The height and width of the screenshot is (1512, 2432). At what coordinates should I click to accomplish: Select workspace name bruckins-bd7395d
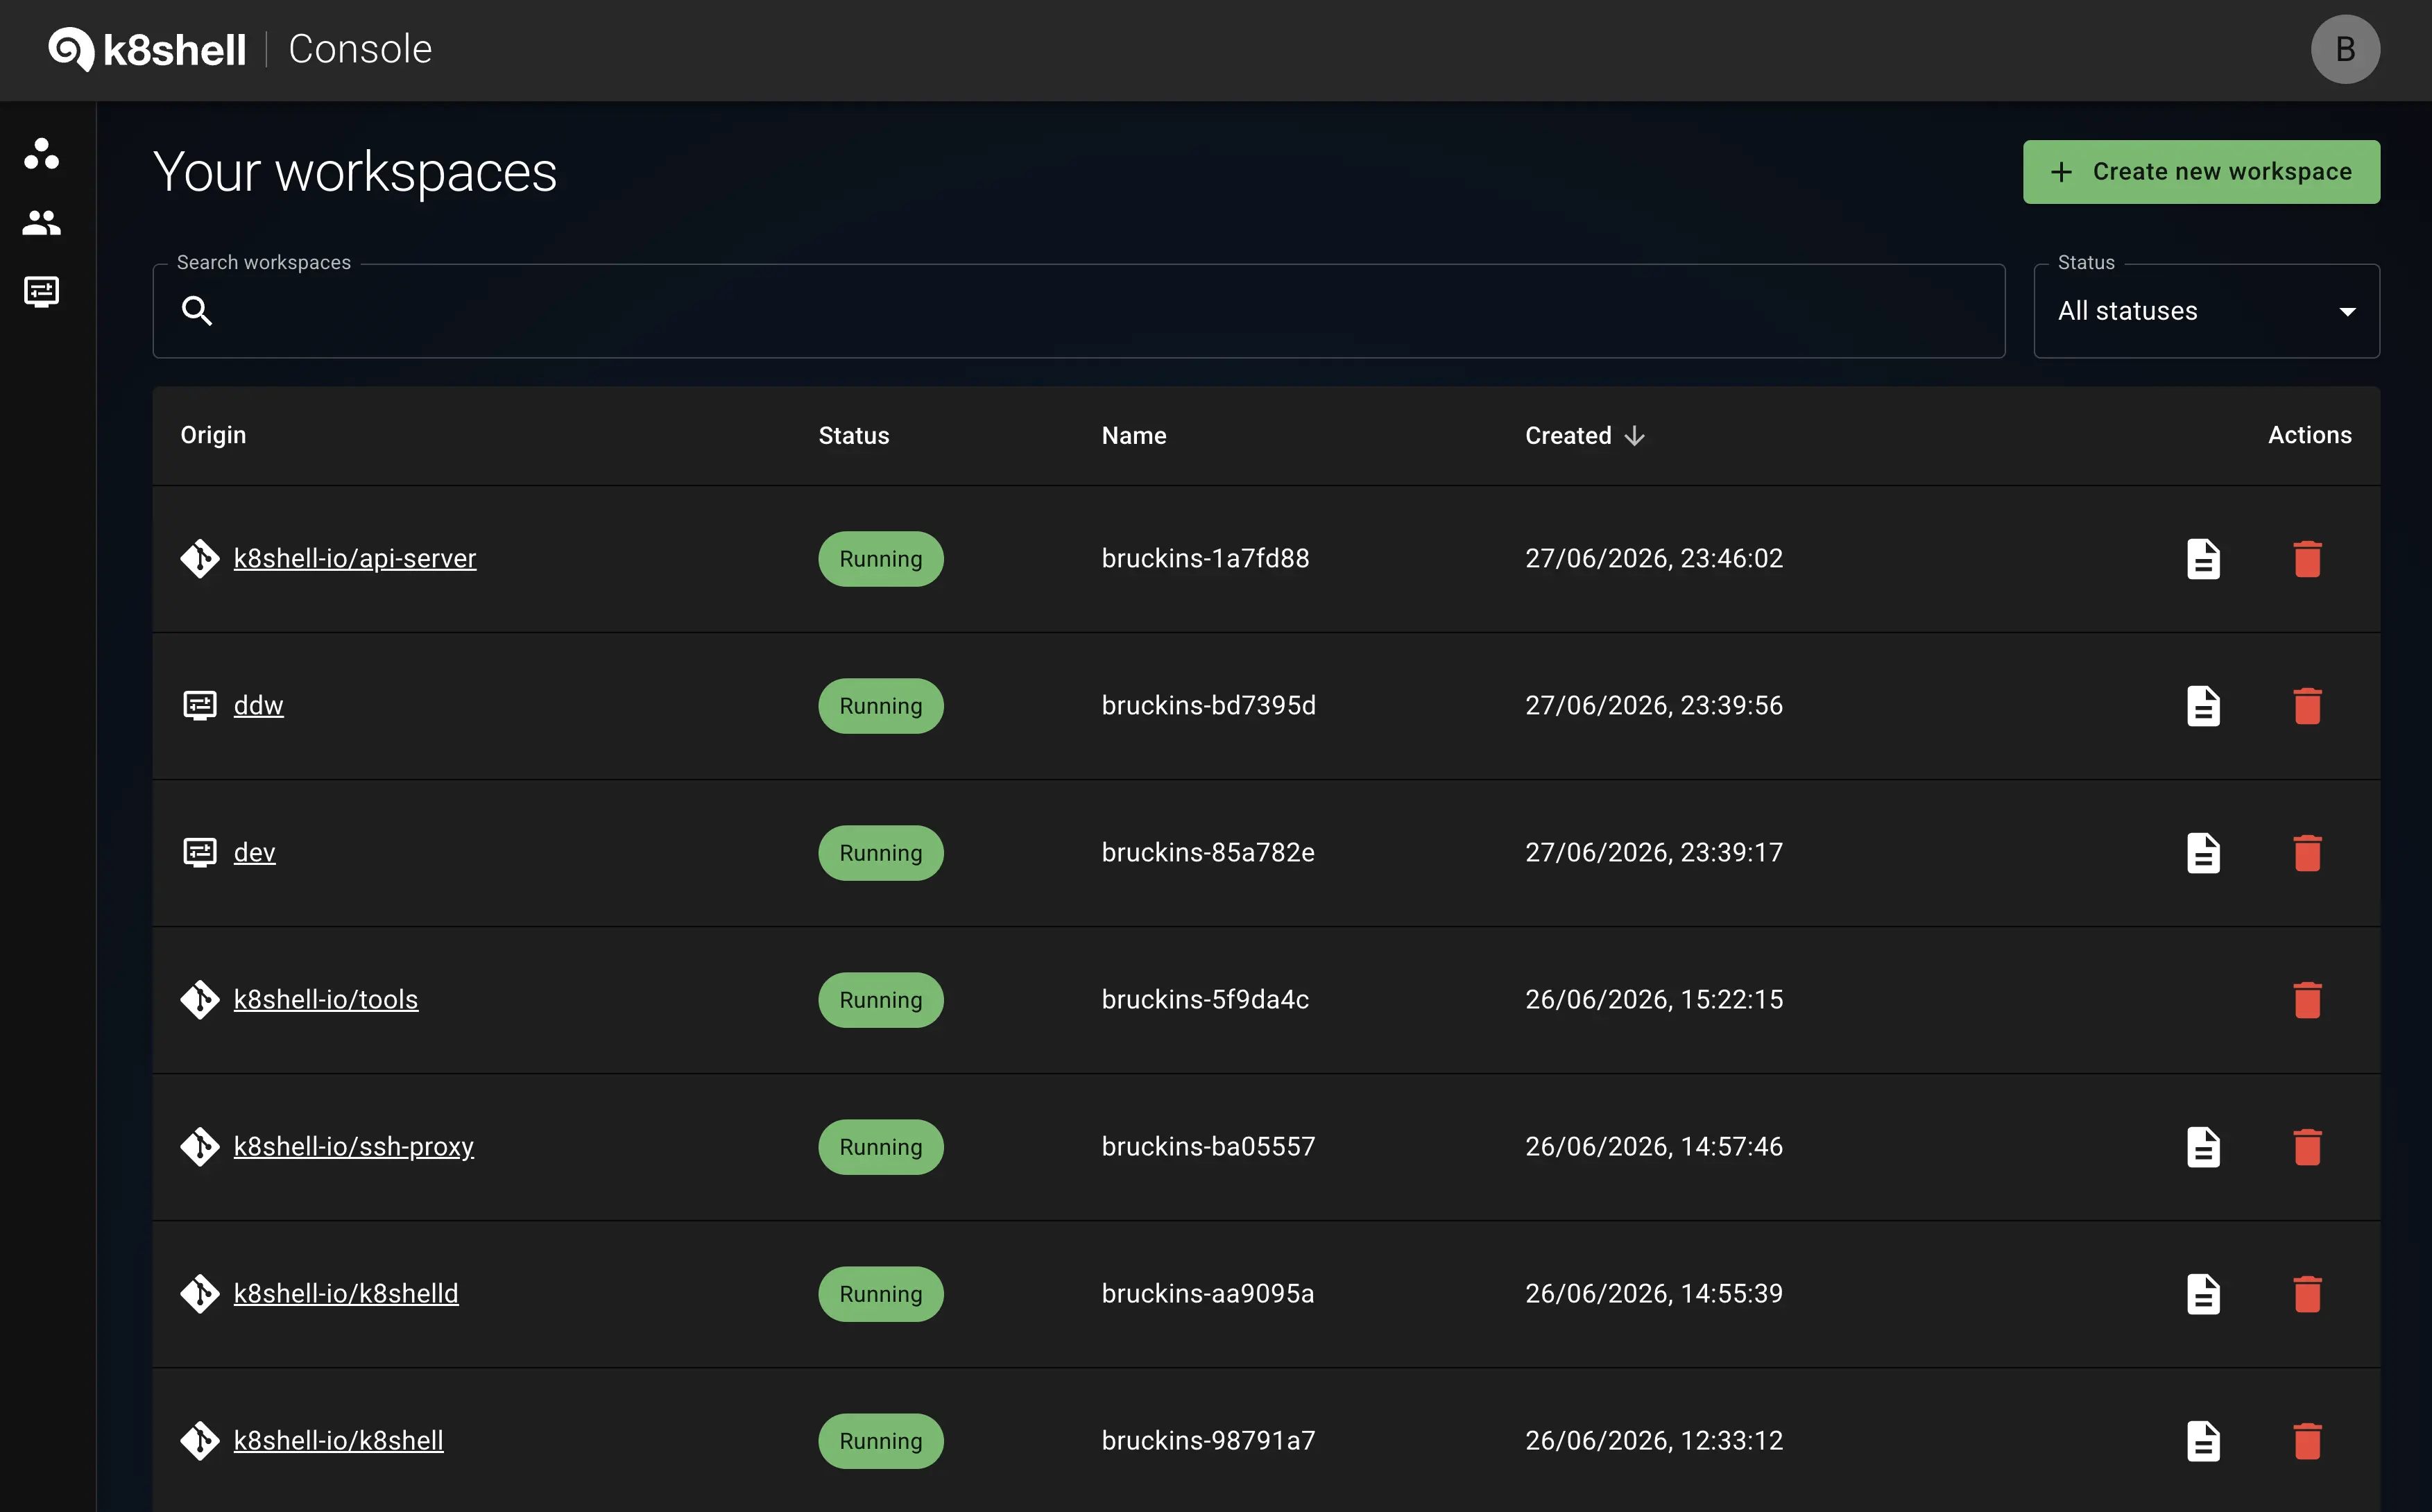point(1208,706)
